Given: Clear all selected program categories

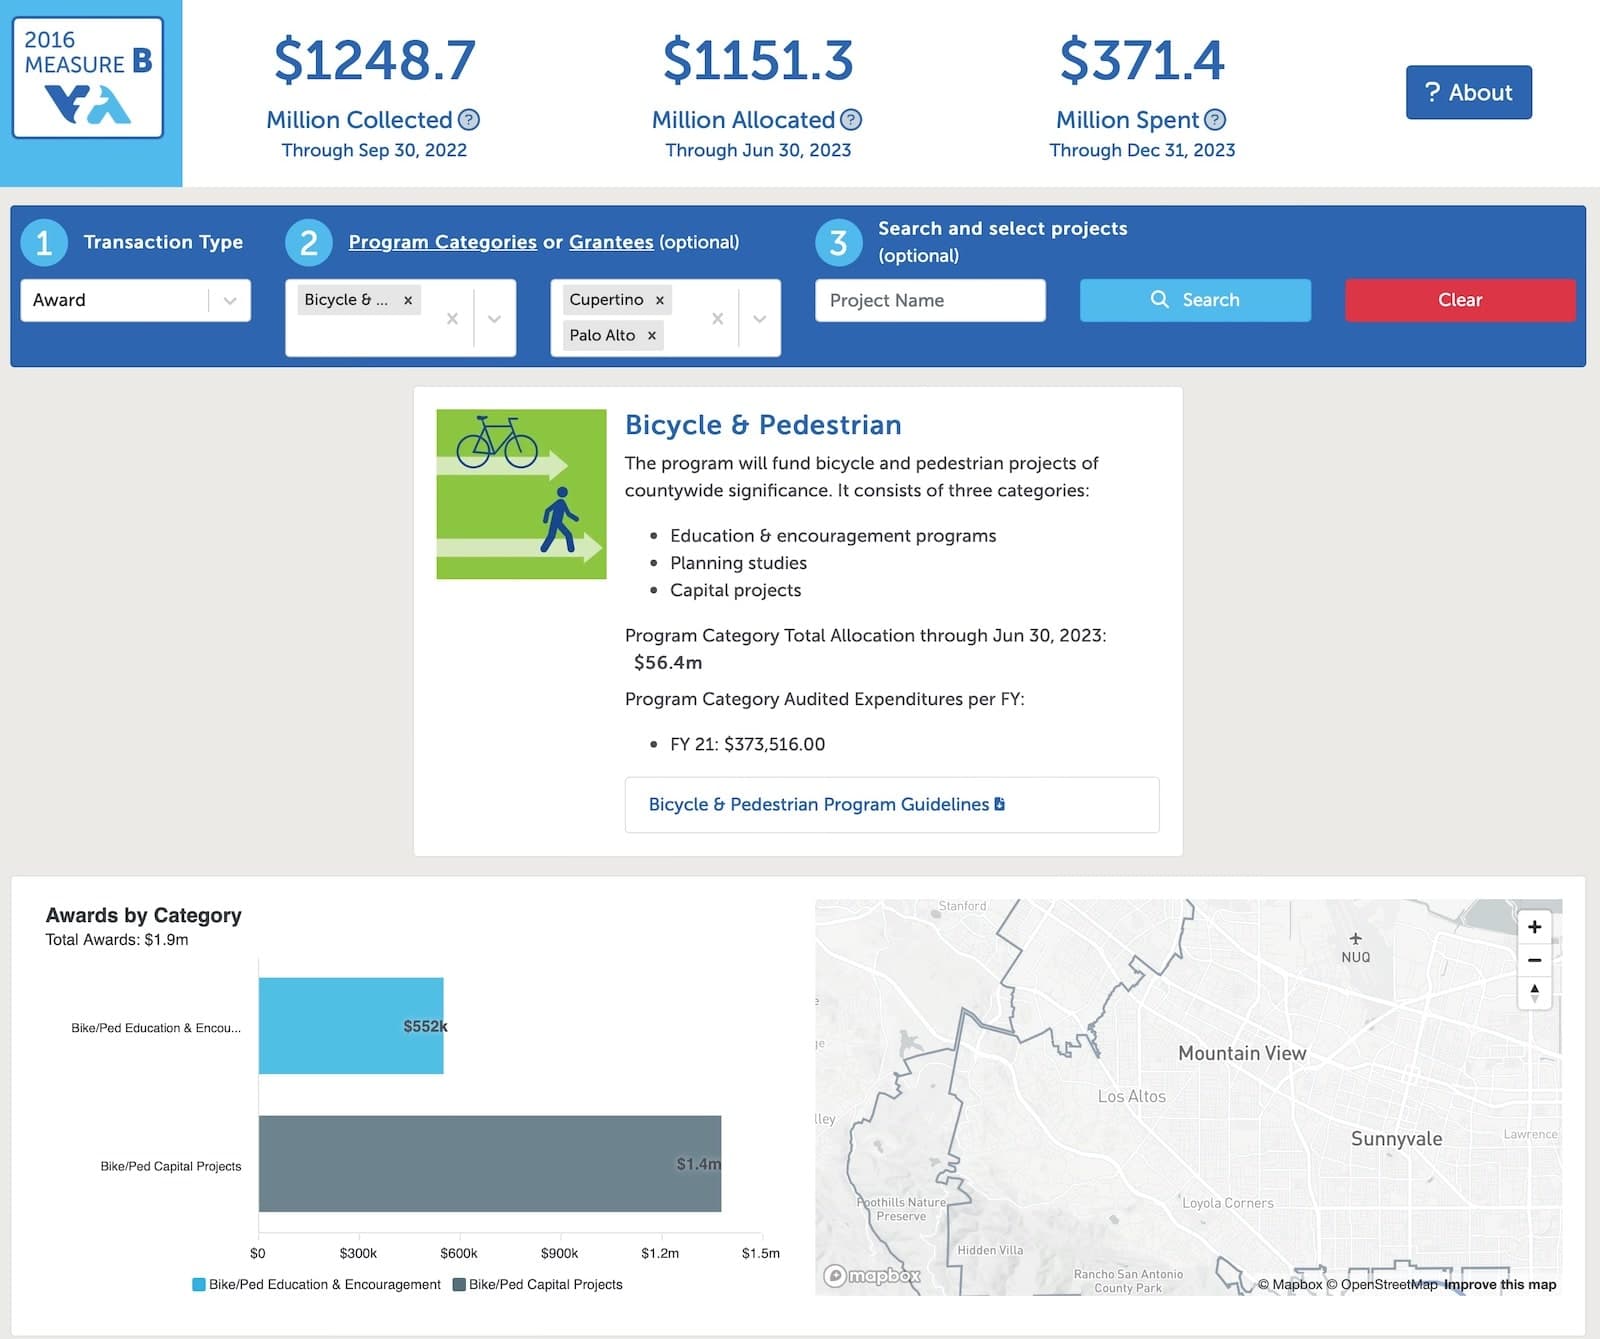Looking at the screenshot, I should (x=452, y=318).
